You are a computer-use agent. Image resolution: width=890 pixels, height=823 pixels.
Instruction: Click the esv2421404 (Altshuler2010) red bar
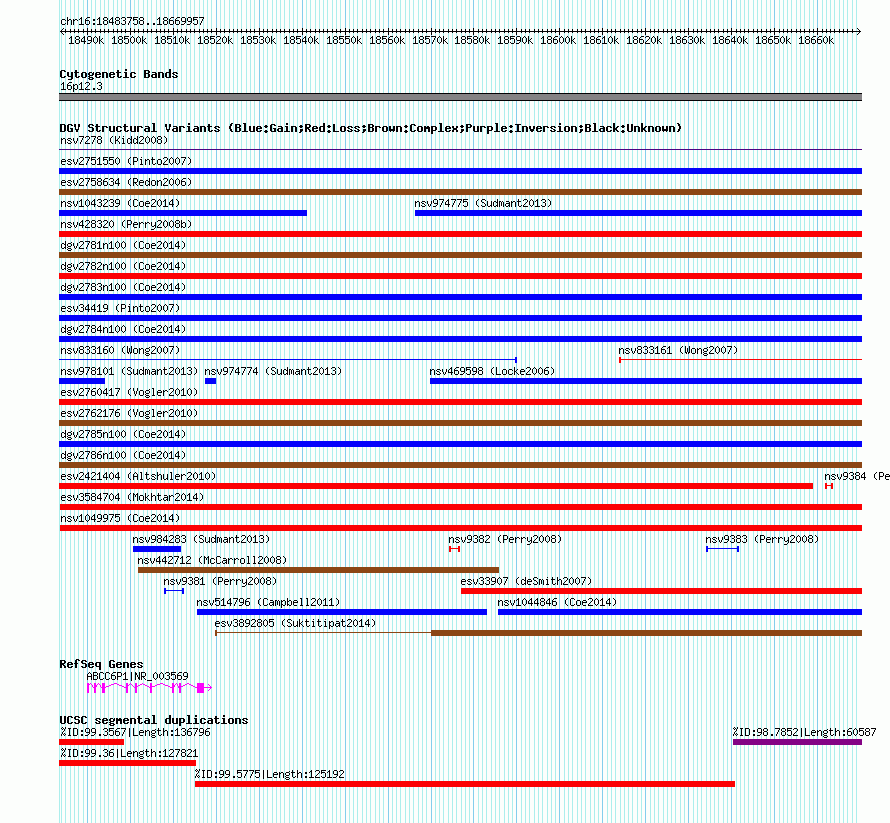pos(436,486)
